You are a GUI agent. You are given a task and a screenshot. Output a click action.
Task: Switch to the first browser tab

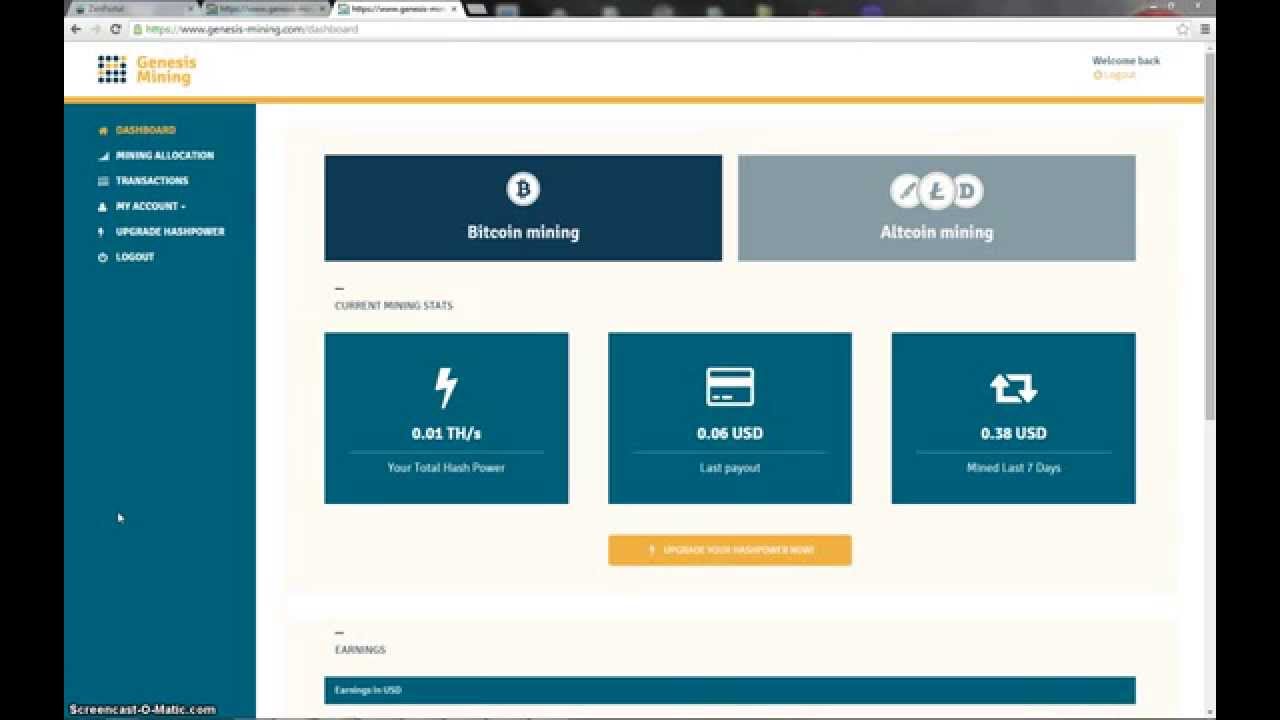[134, 9]
